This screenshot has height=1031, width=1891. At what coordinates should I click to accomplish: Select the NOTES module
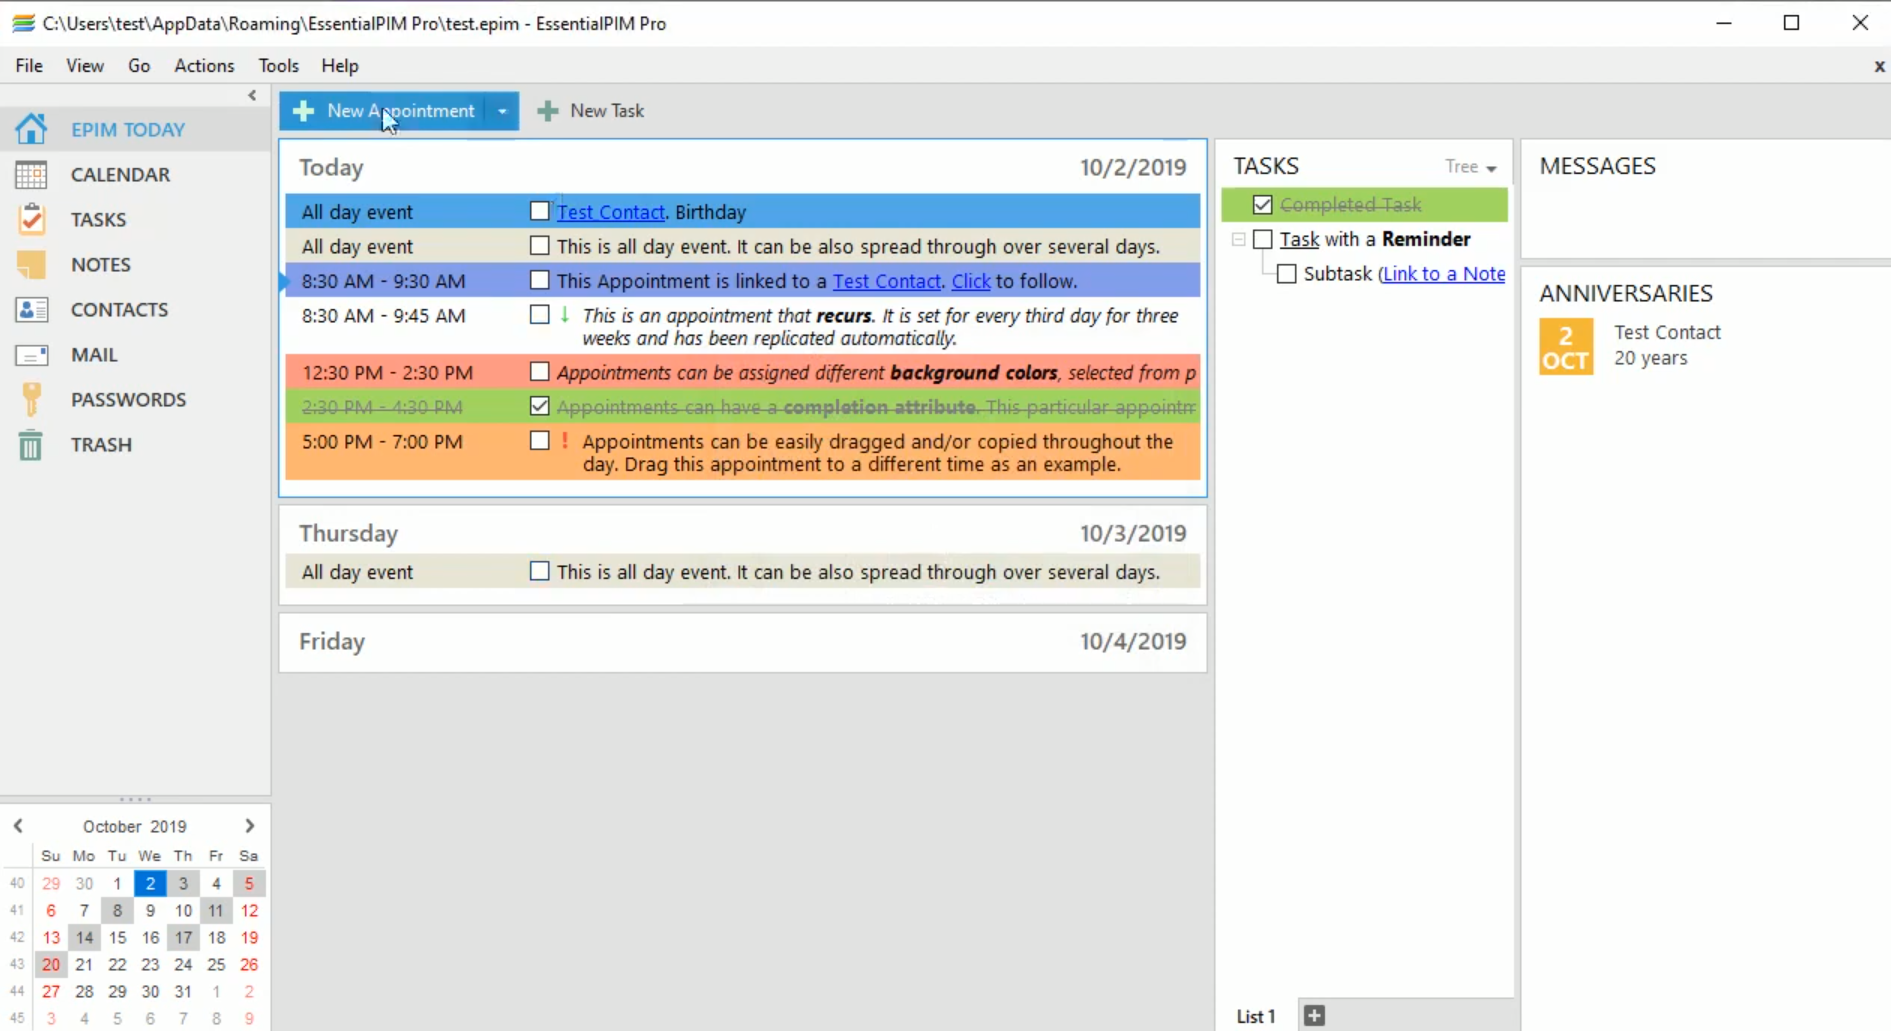click(100, 264)
